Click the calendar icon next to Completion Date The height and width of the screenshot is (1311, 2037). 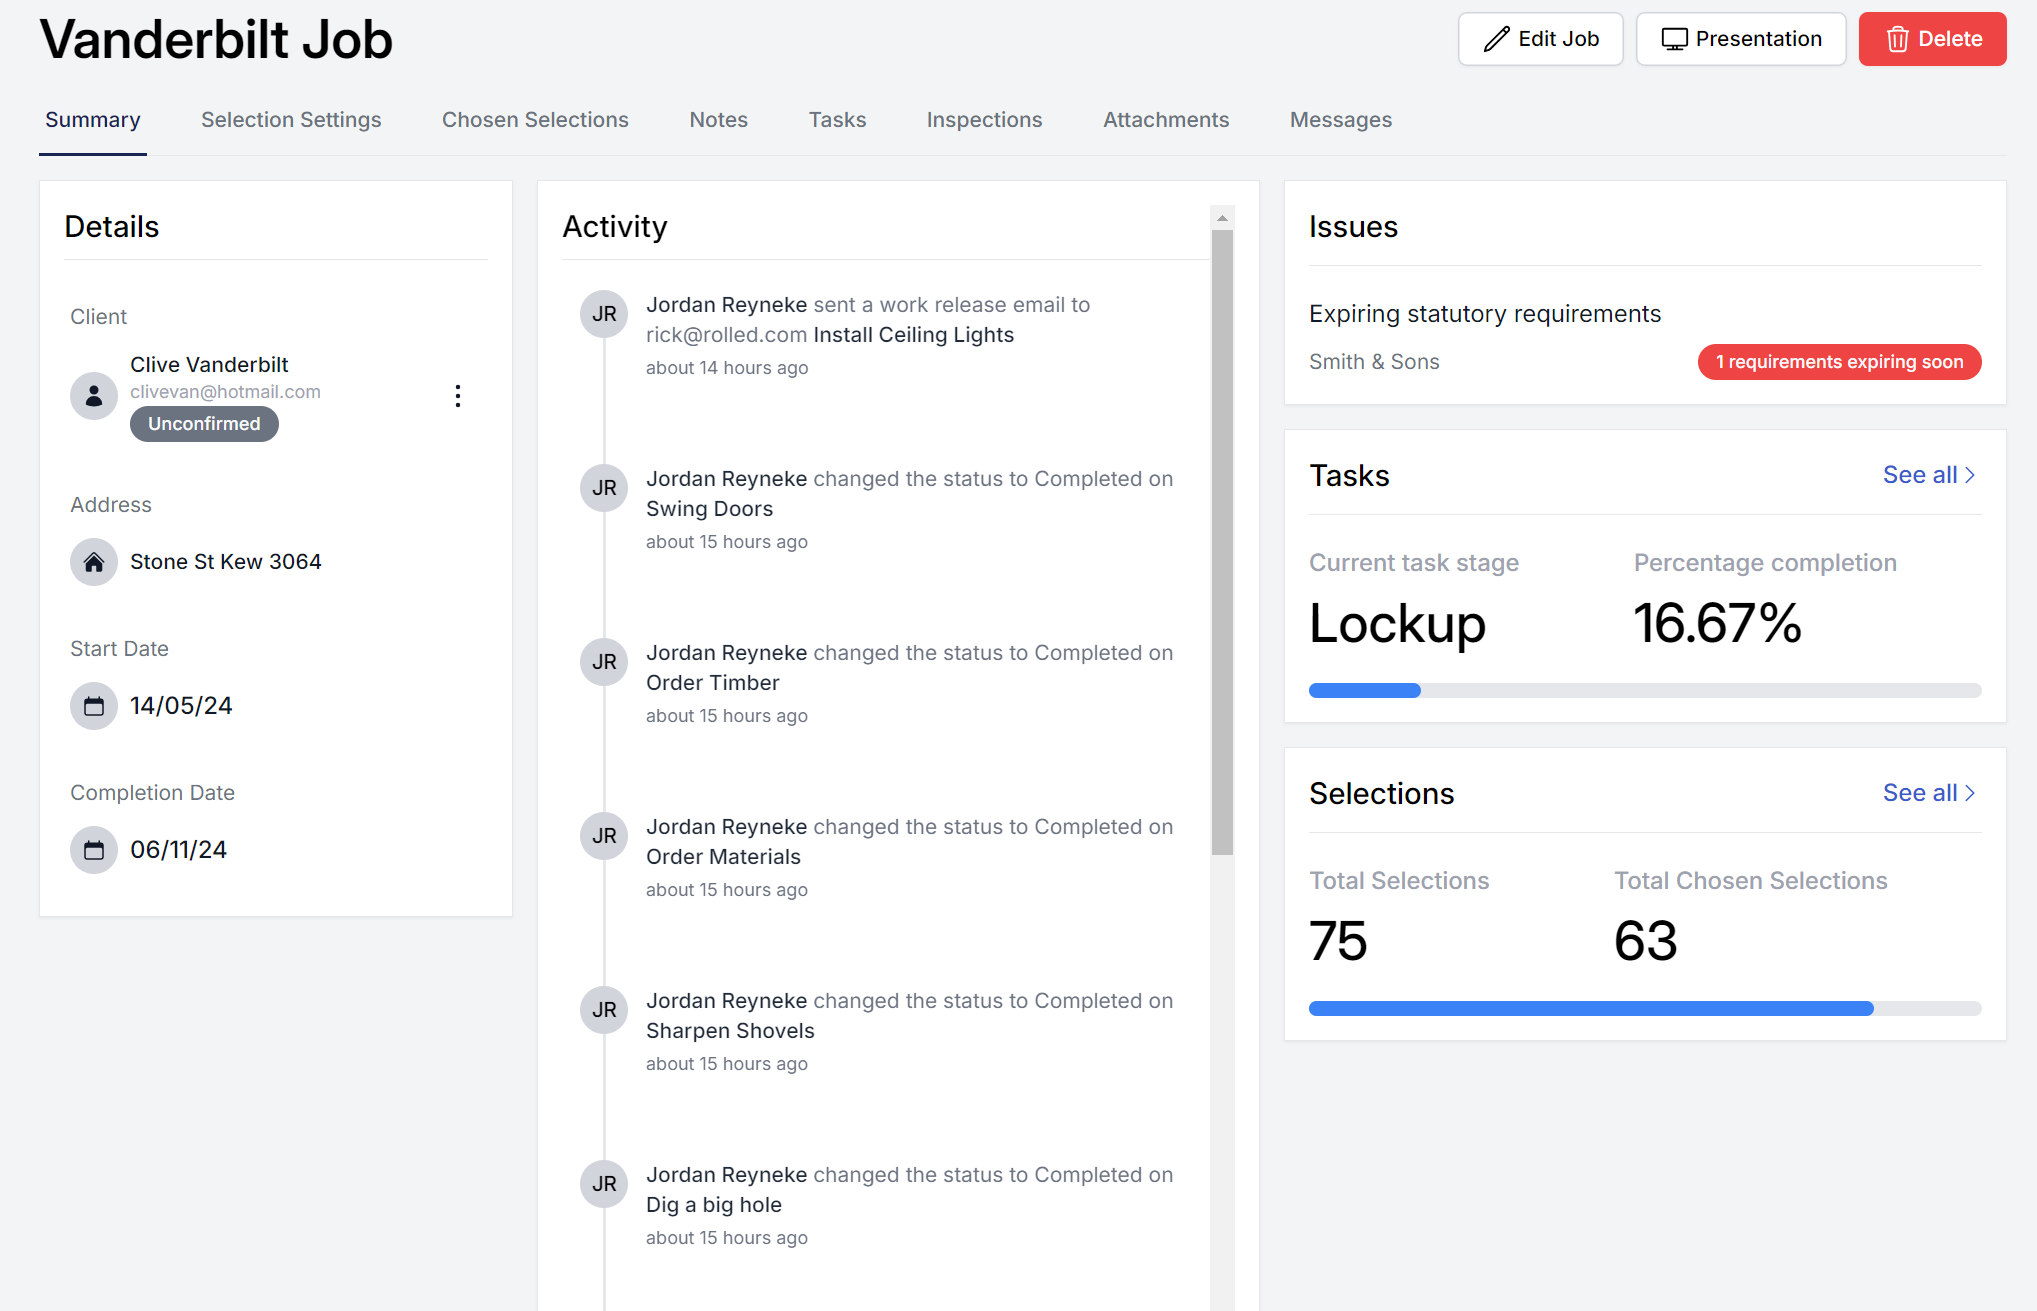pos(93,849)
